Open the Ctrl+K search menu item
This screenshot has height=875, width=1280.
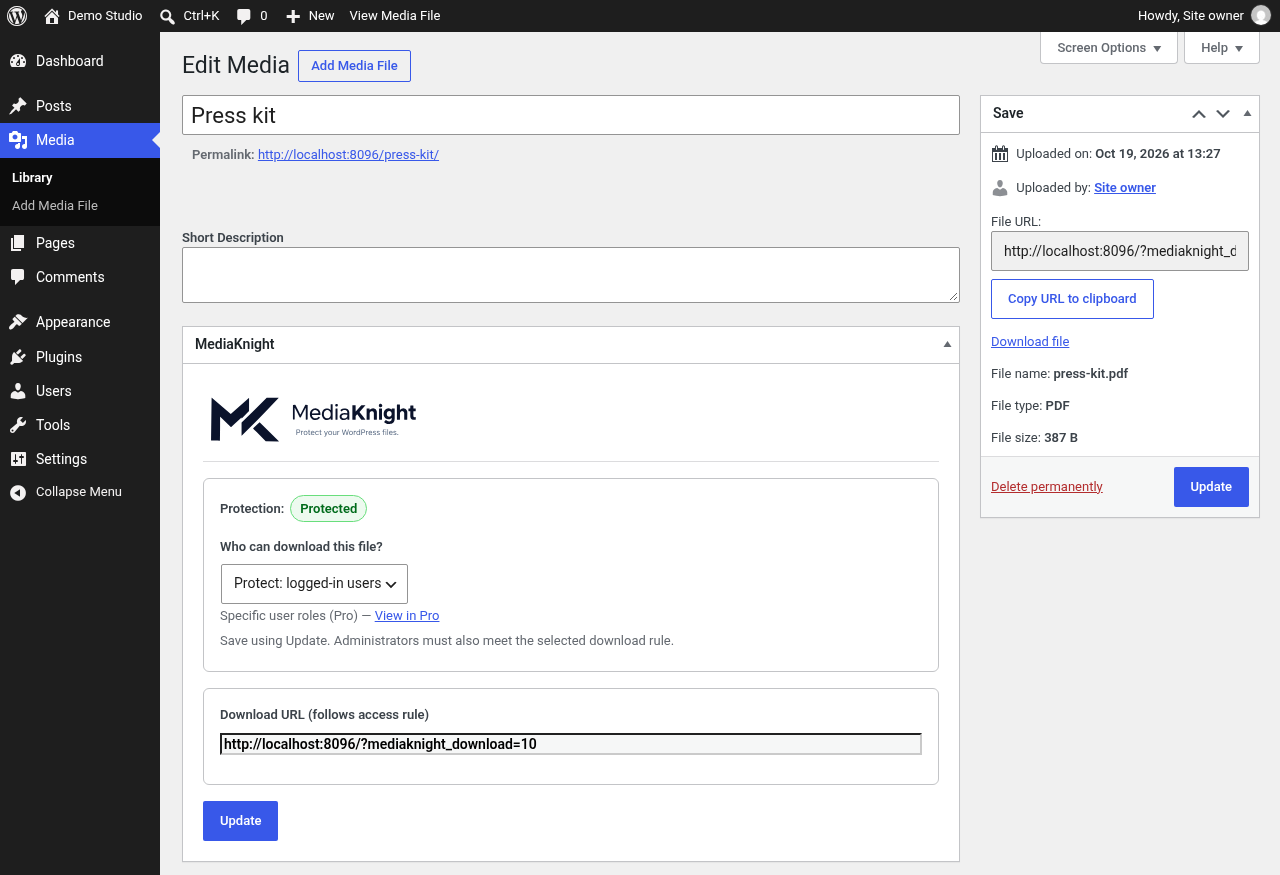(x=189, y=16)
